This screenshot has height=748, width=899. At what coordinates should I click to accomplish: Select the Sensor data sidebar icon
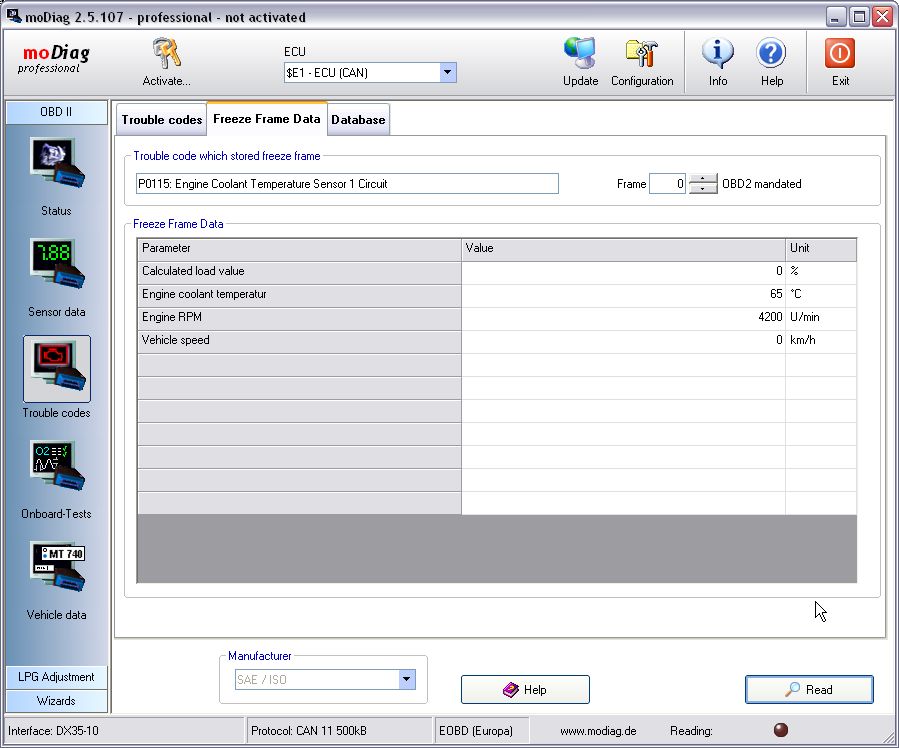(x=56, y=267)
